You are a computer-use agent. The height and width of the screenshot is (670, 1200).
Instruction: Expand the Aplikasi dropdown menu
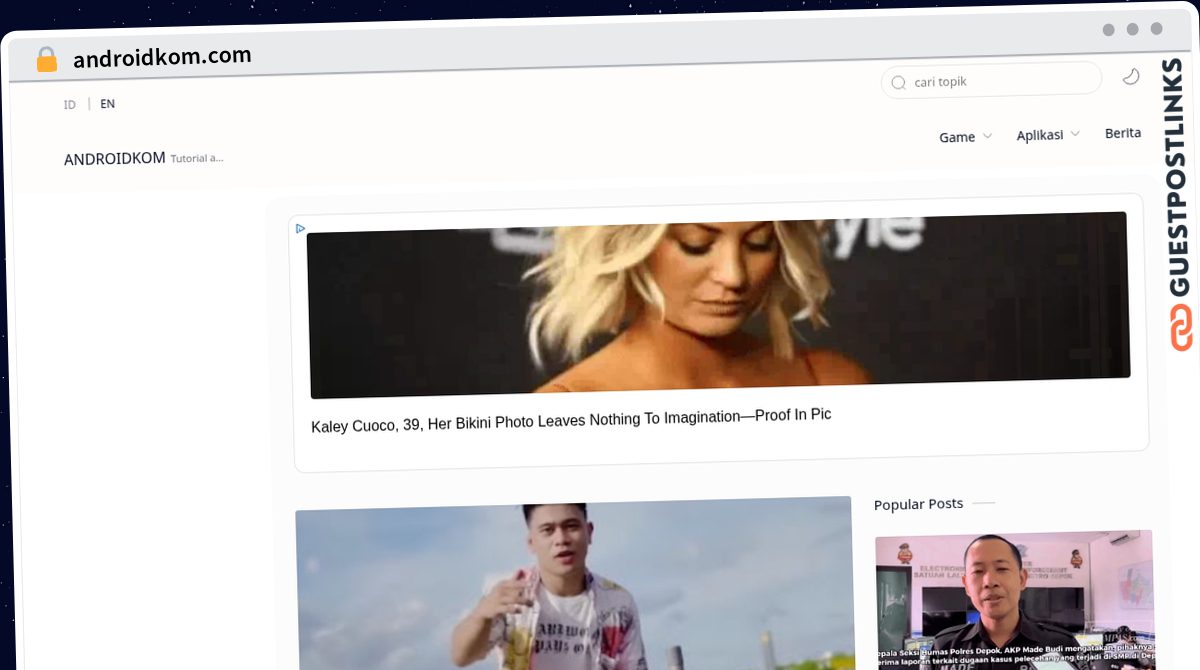1047,135
